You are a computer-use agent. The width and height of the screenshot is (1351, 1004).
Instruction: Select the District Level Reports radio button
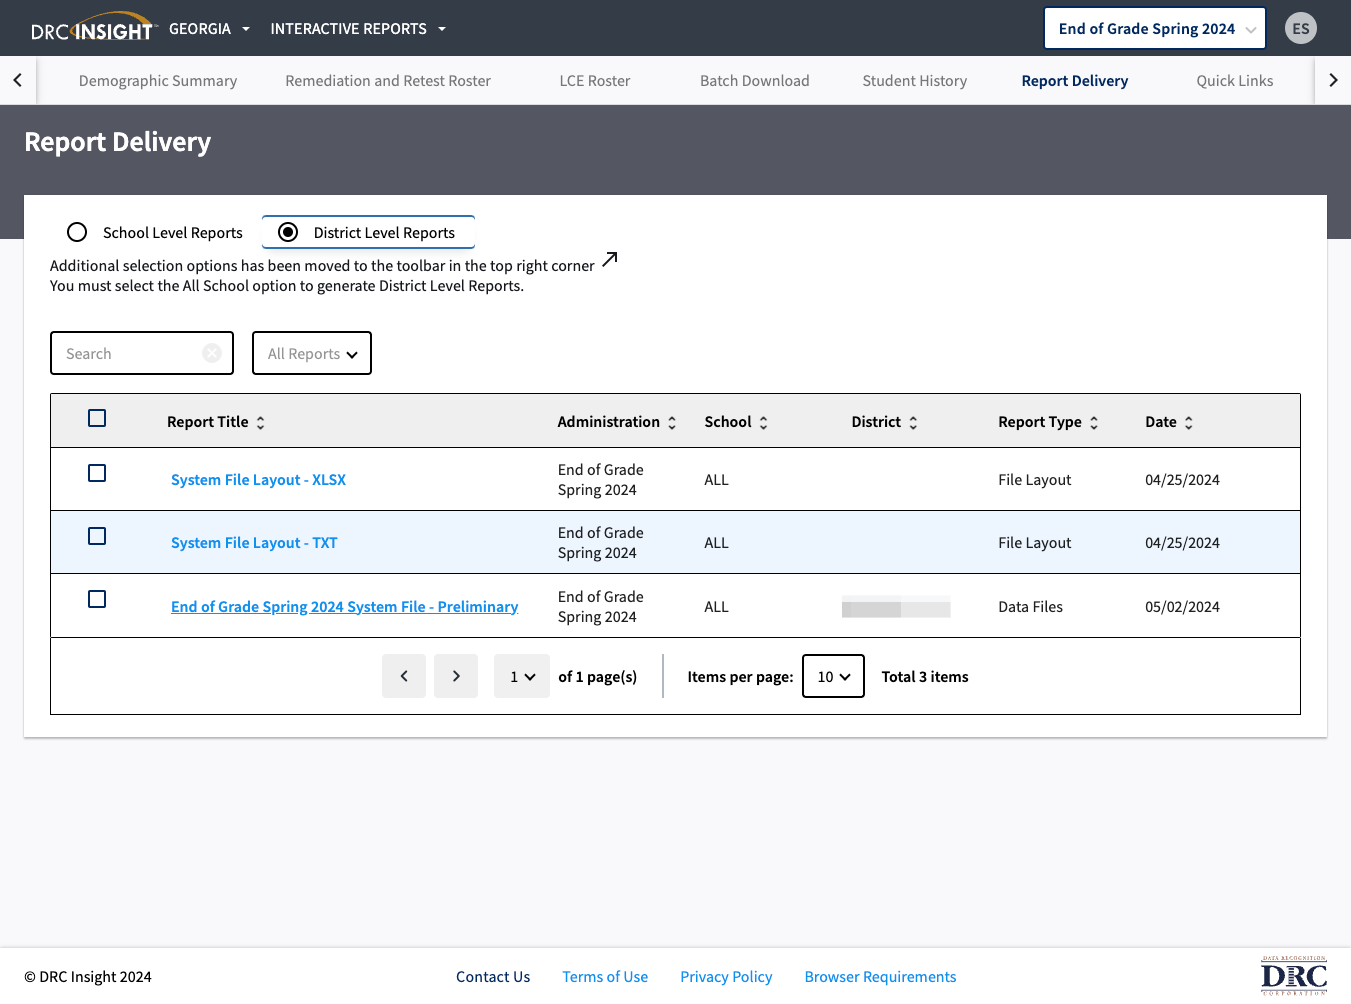pos(288,232)
